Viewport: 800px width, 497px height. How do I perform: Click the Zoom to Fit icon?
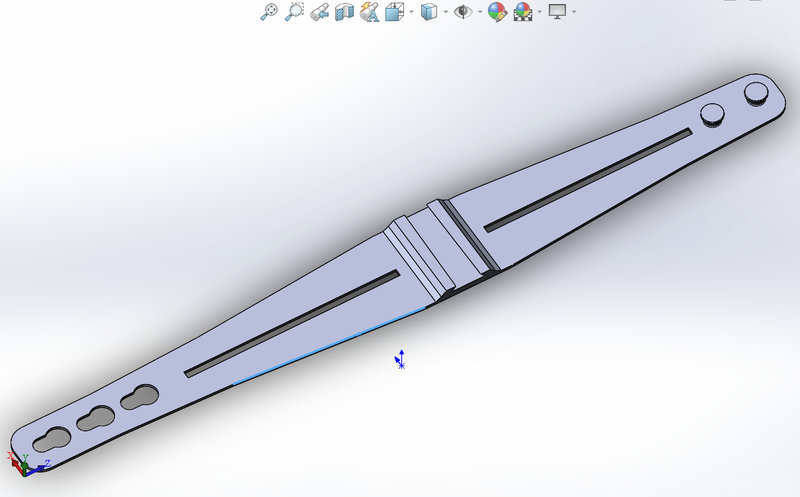pyautogui.click(x=269, y=11)
